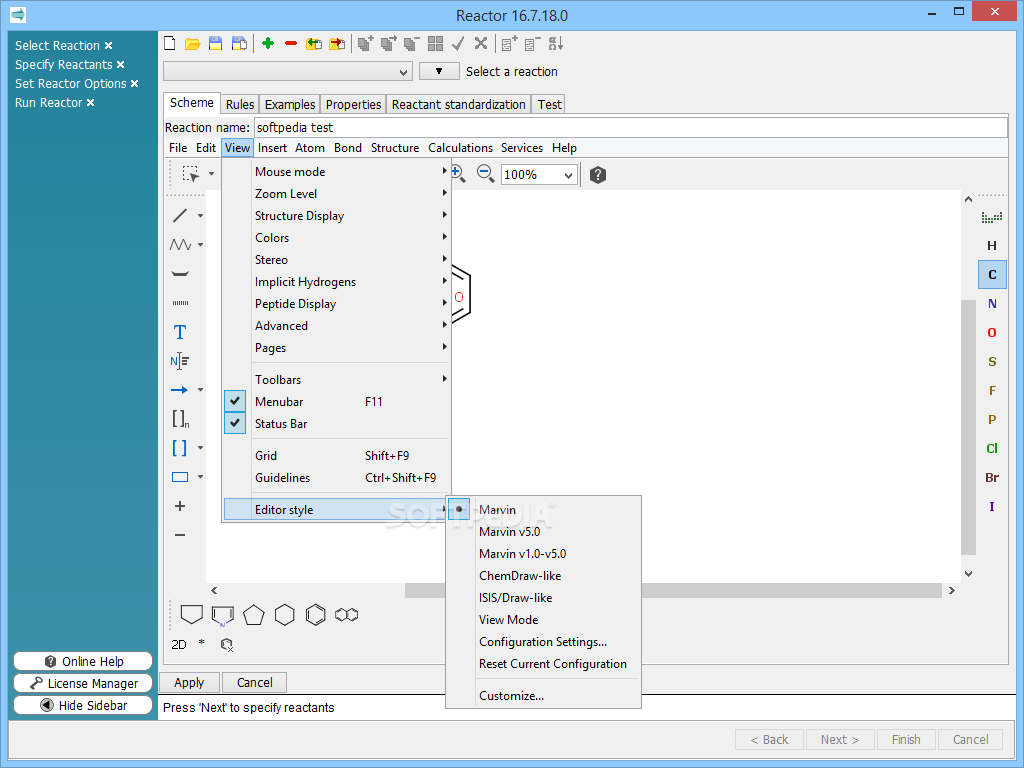Select Marvin v1.0-v5.0 editor style
The height and width of the screenshot is (768, 1024).
(543, 554)
